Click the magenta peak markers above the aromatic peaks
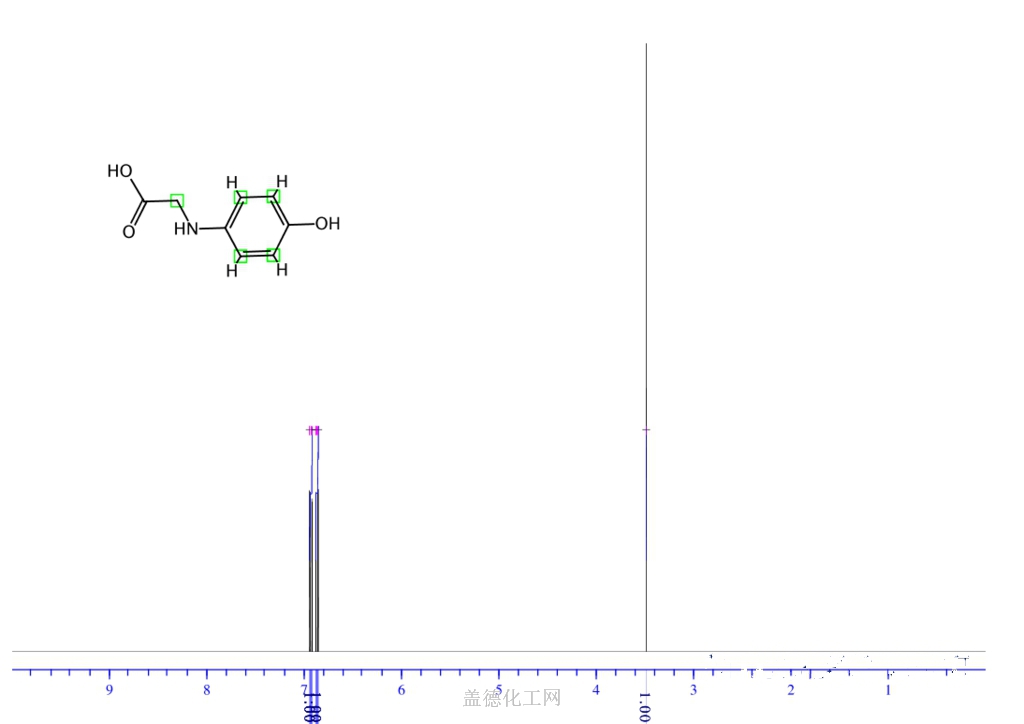The height and width of the screenshot is (724, 1024). [x=314, y=430]
